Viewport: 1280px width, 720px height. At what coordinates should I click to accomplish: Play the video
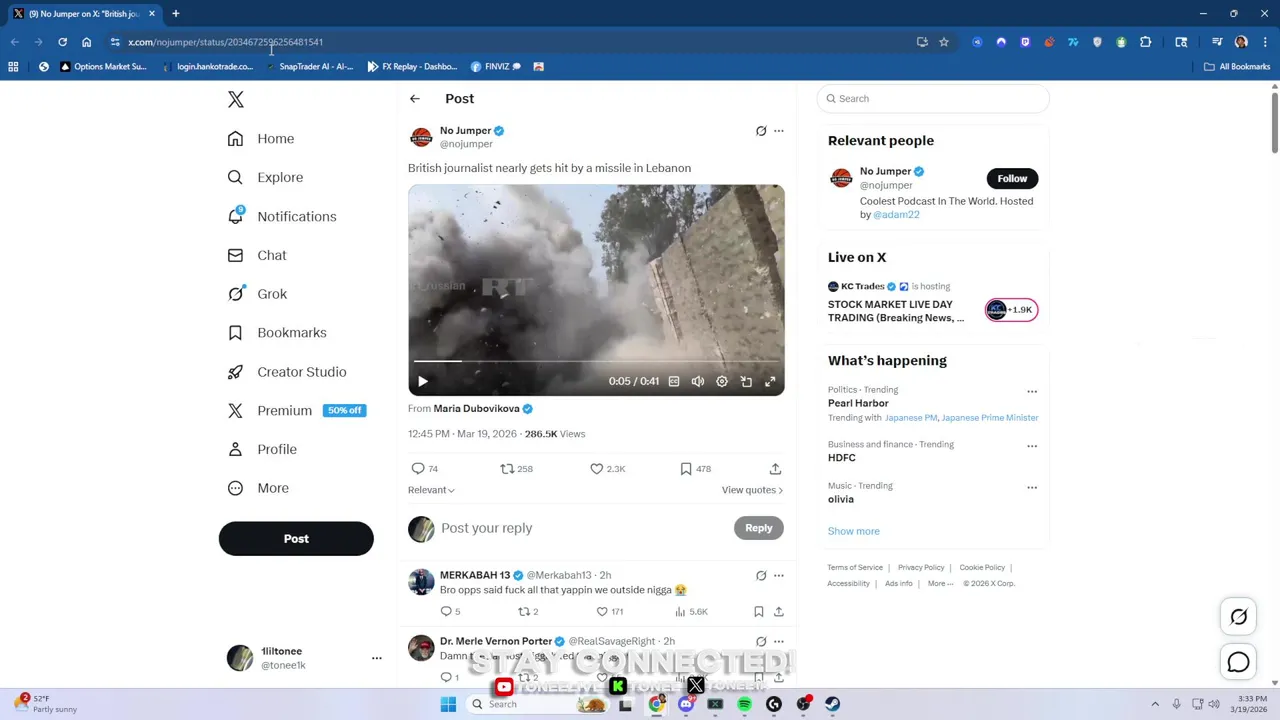(422, 381)
